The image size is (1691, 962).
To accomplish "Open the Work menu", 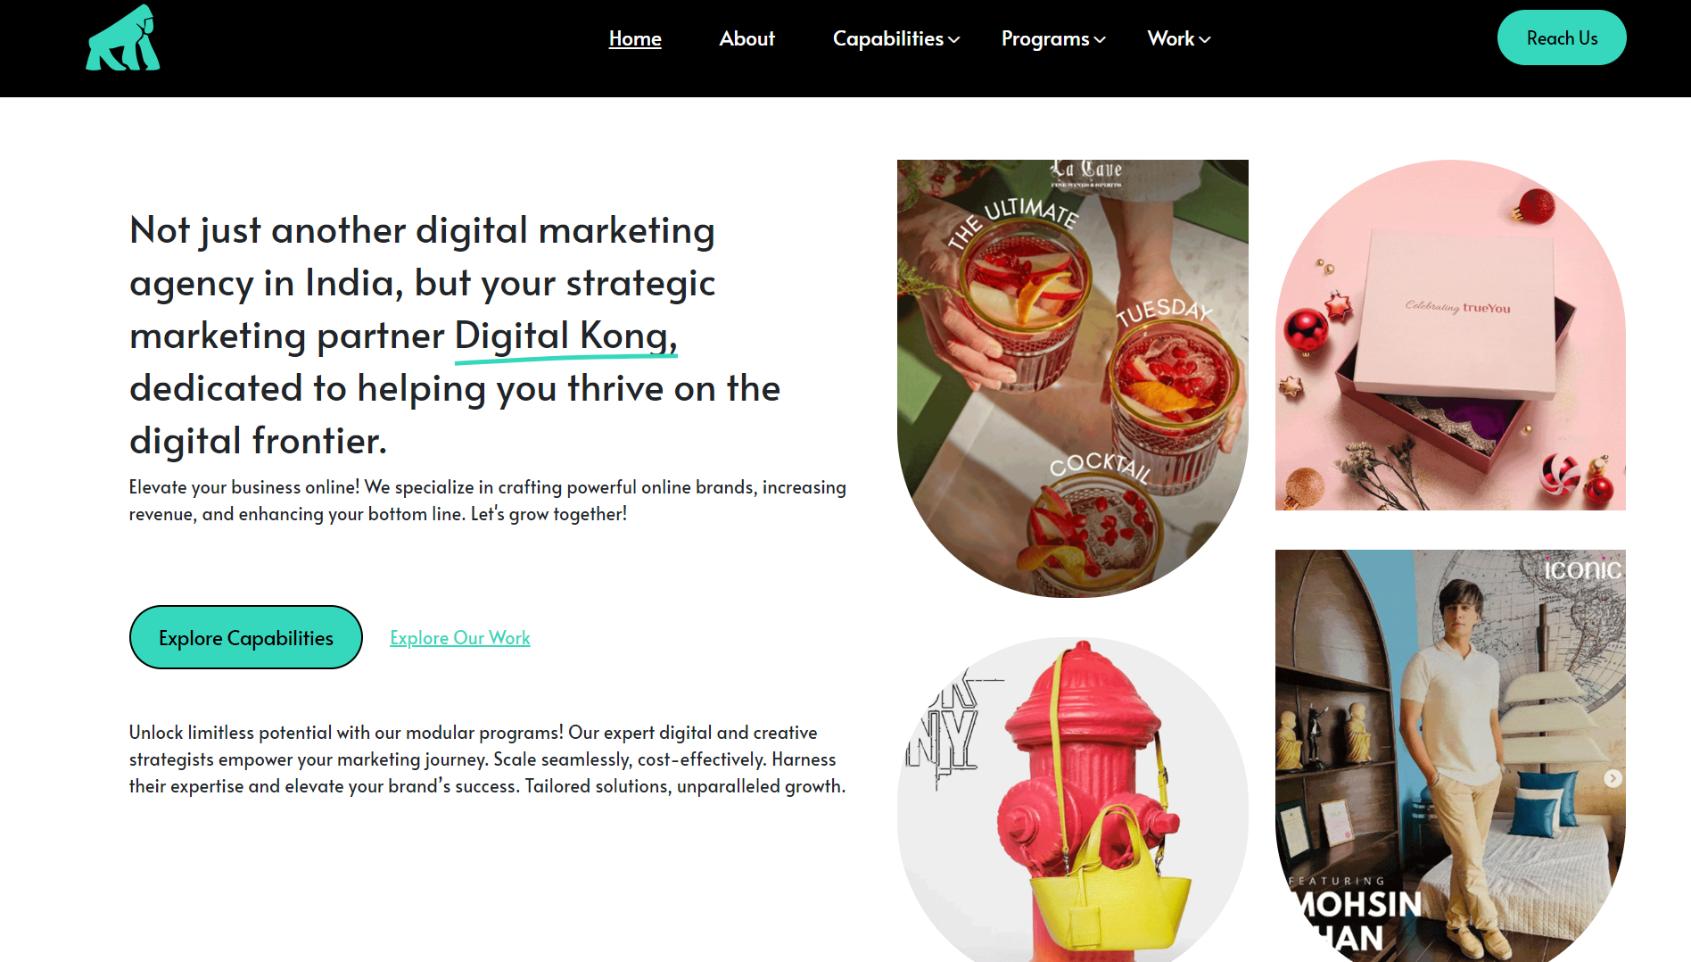I will tap(1171, 38).
